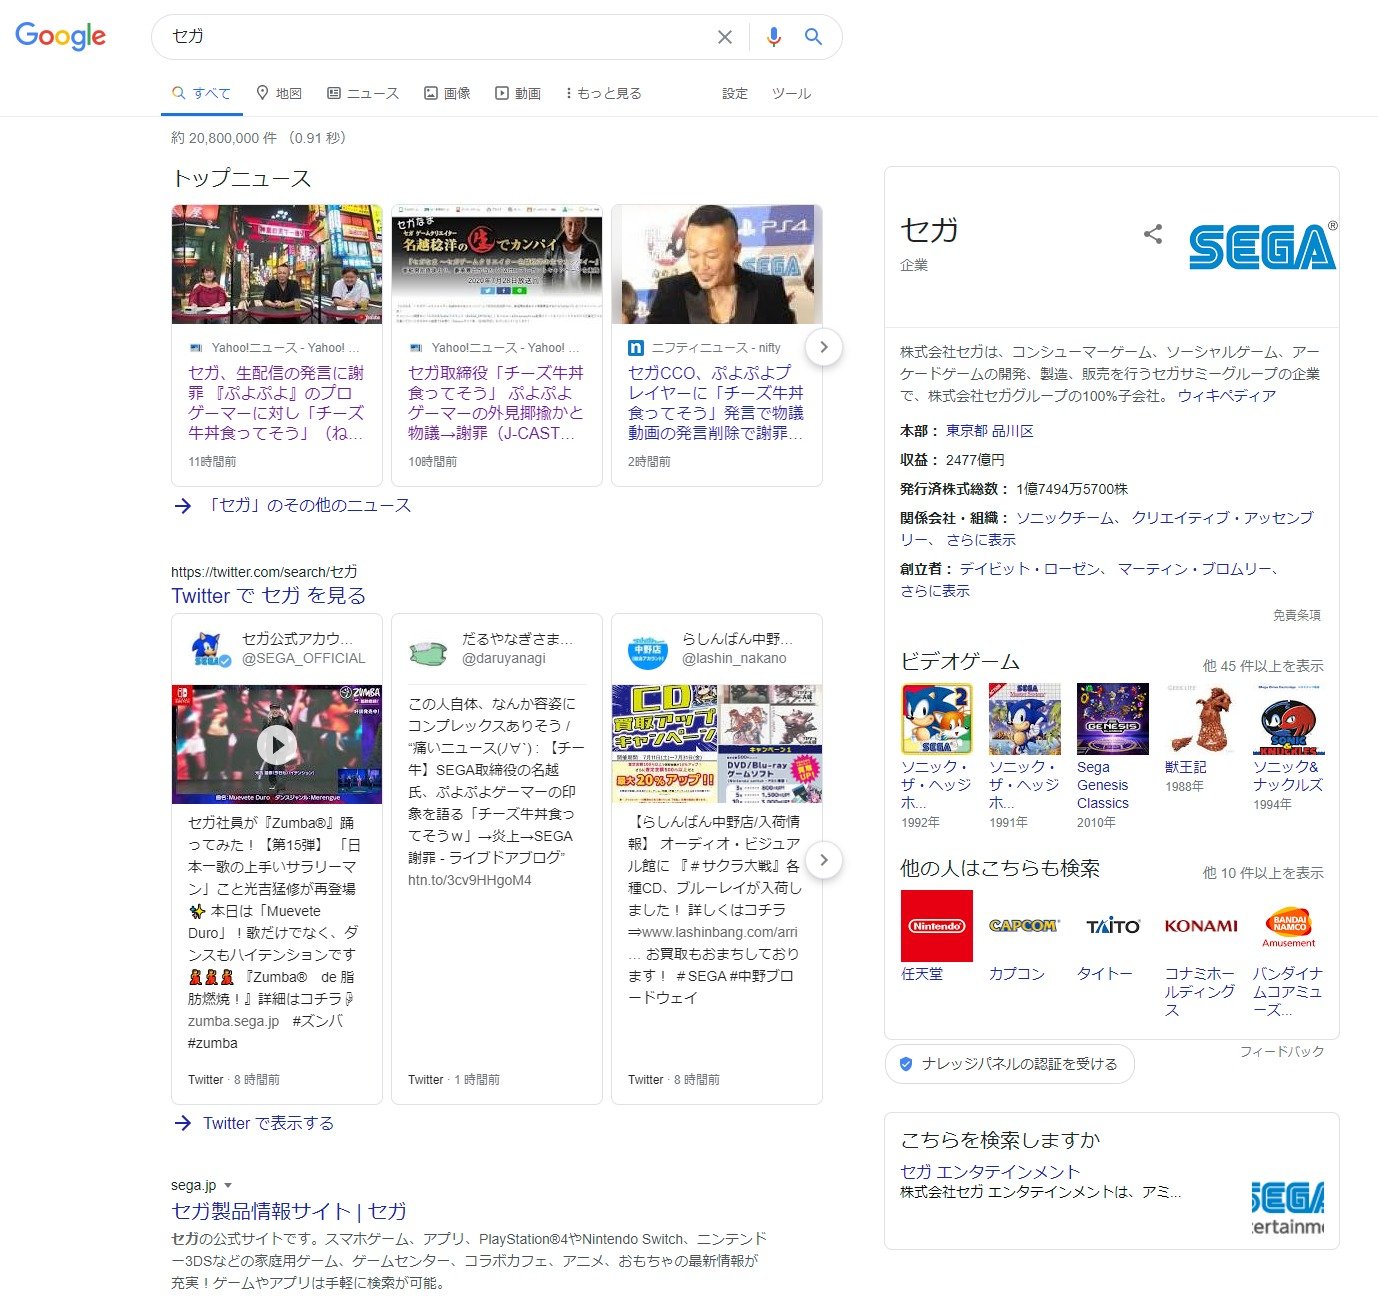Open the CD買取アップキャンペーン tweet image

coord(717,744)
